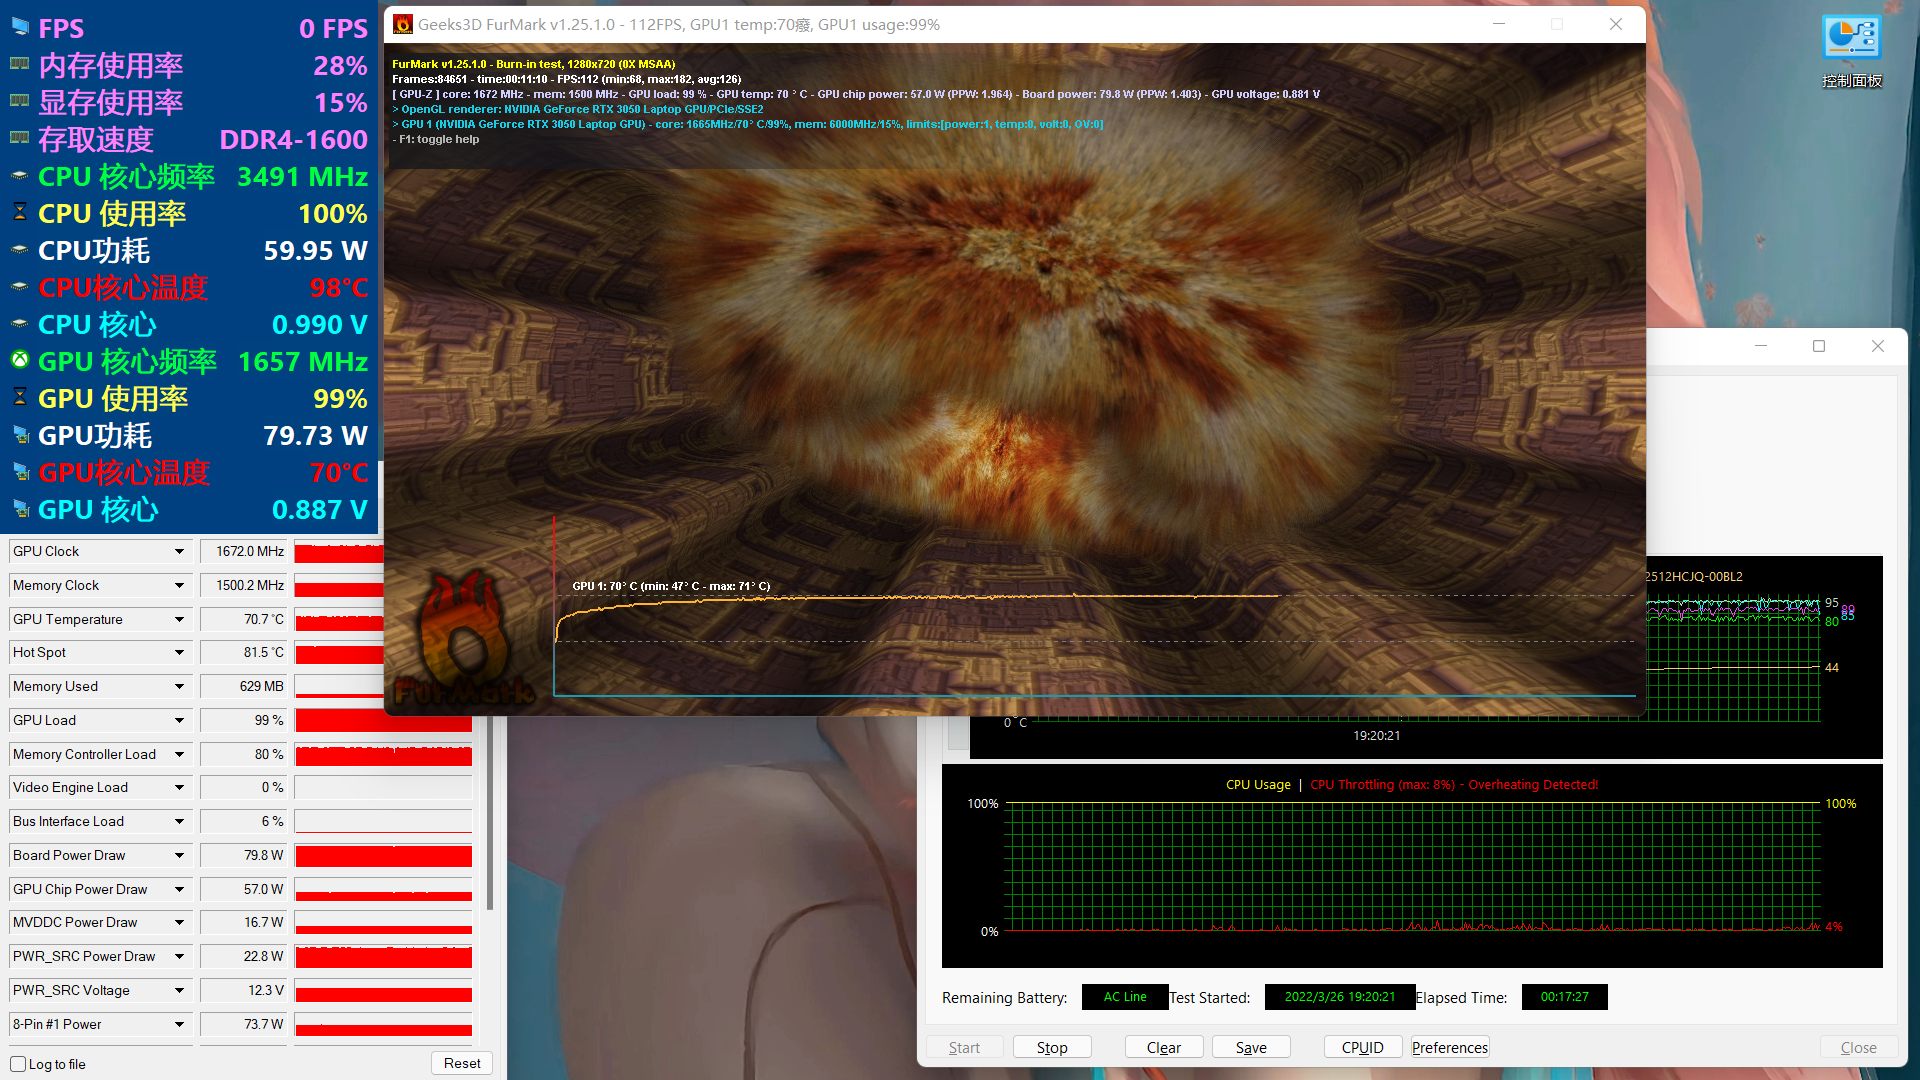
Task: Click the Test Started 2022/3/26 timestamp field
Action: pyautogui.click(x=1340, y=997)
